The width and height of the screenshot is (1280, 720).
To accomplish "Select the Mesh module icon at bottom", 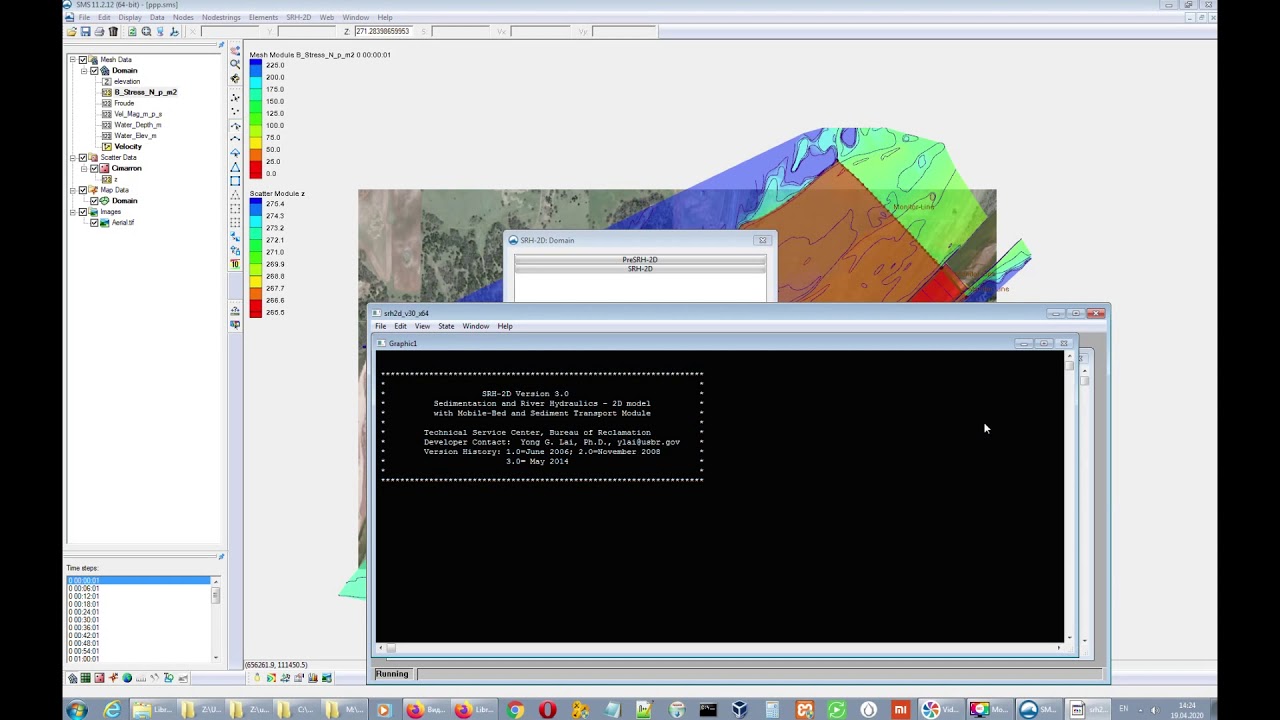I will pyautogui.click(x=72, y=678).
